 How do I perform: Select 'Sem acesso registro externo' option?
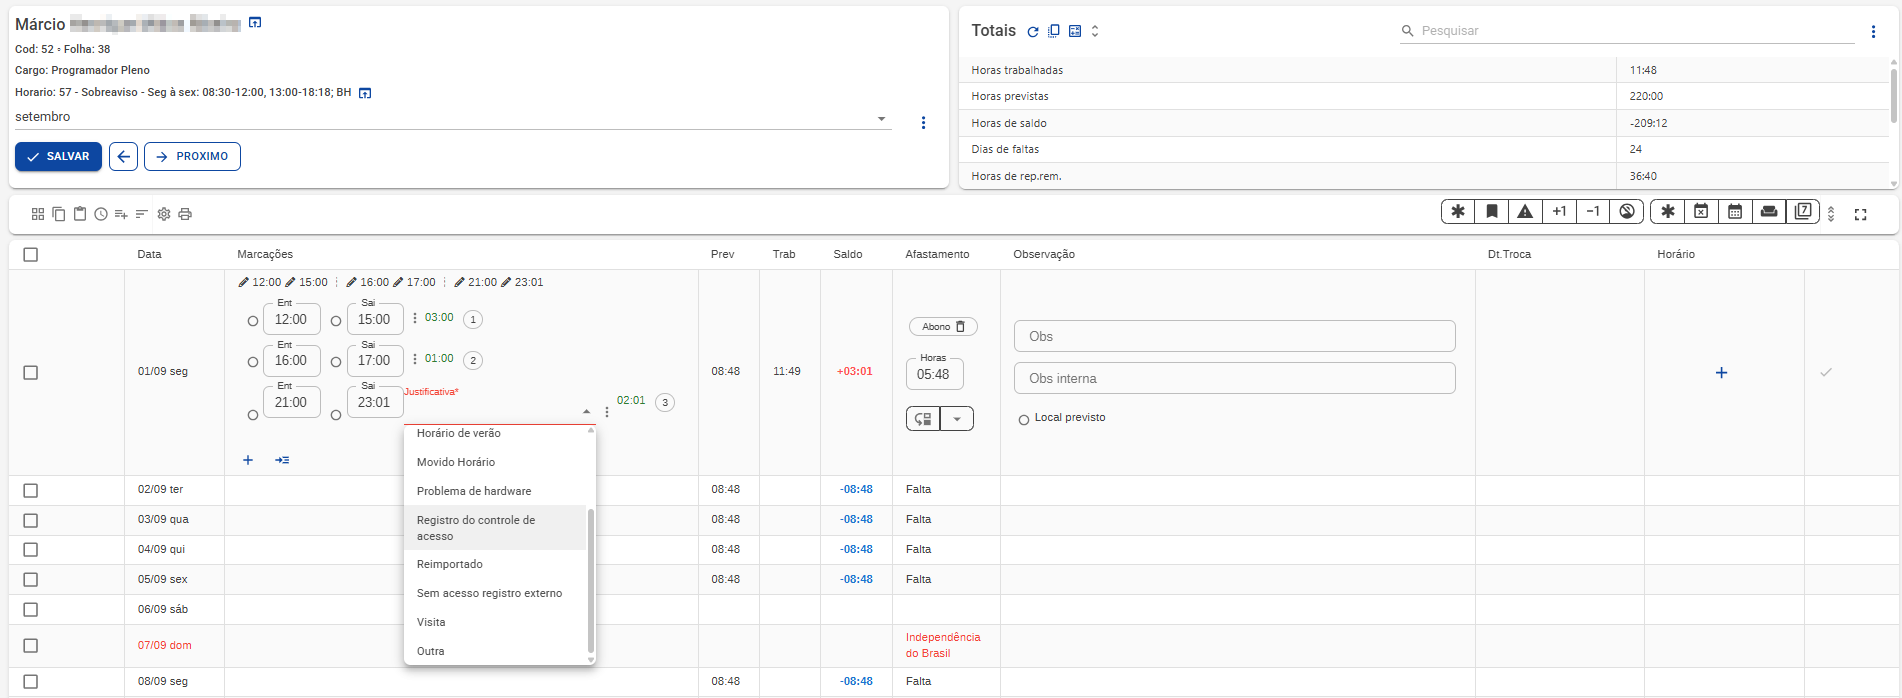495,593
